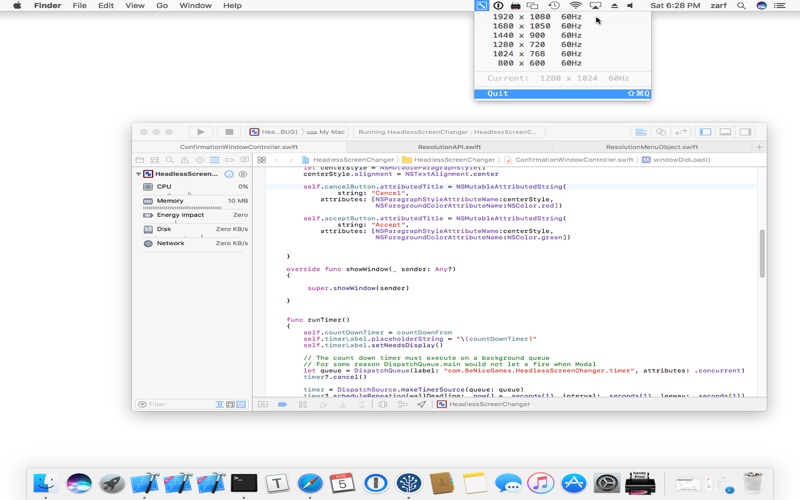Select 1920 x 1080 60Hz resolution
800x500 pixels.
(x=536, y=17)
